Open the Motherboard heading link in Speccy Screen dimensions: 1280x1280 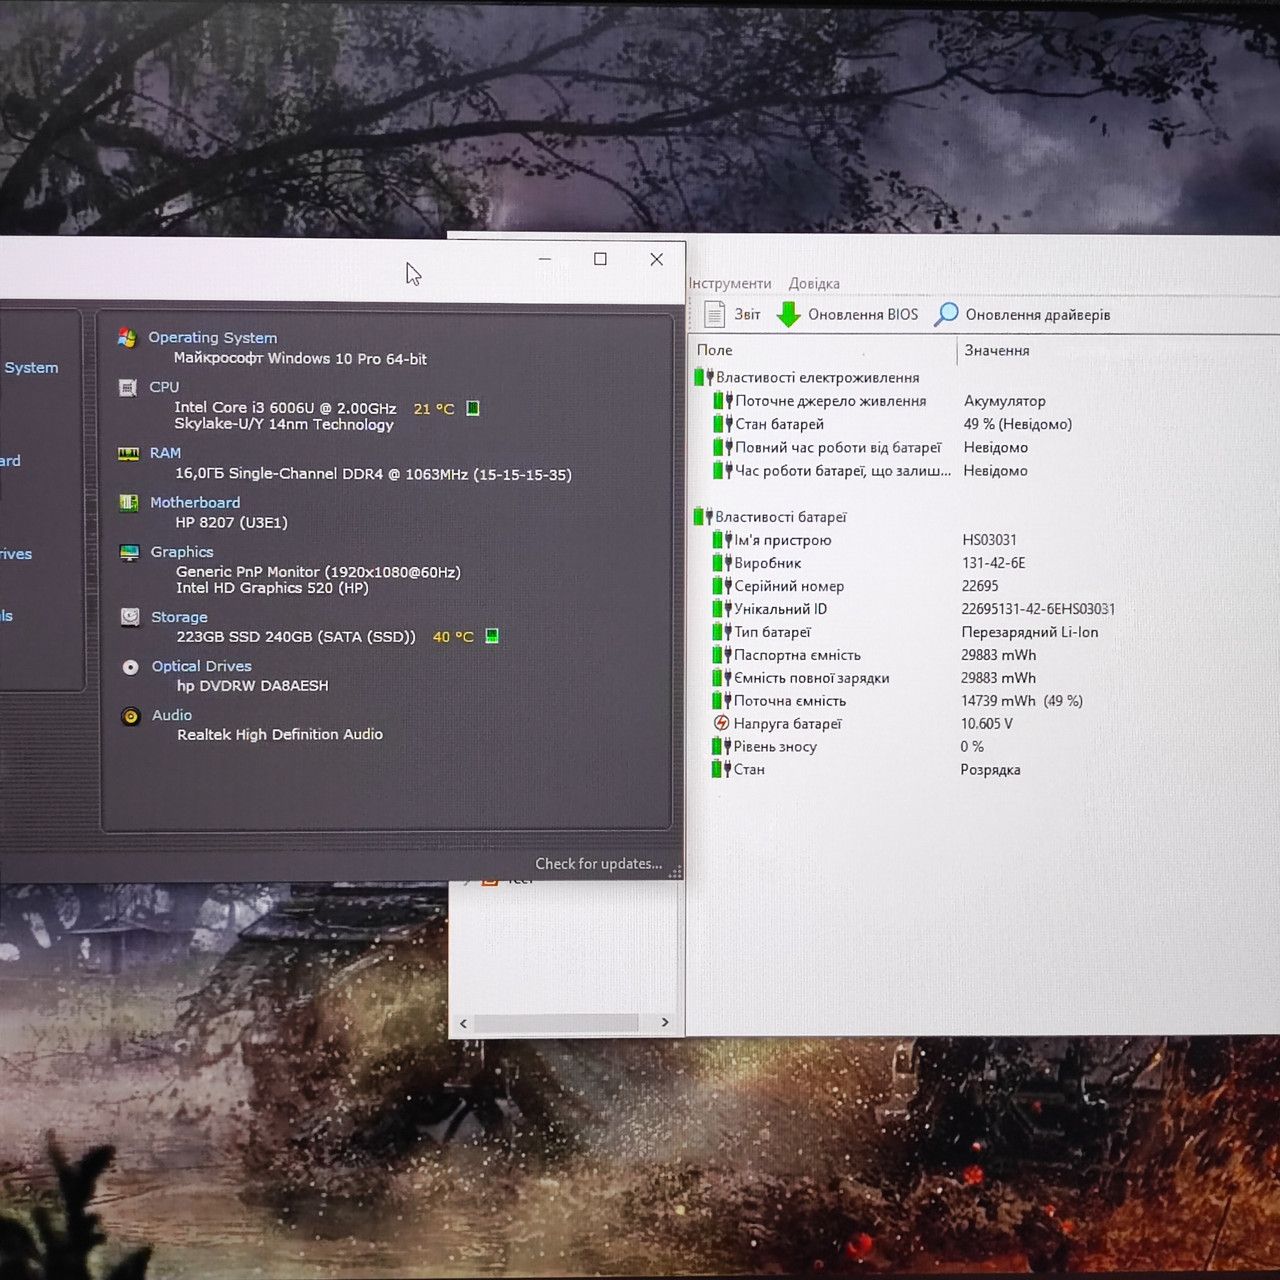point(195,502)
